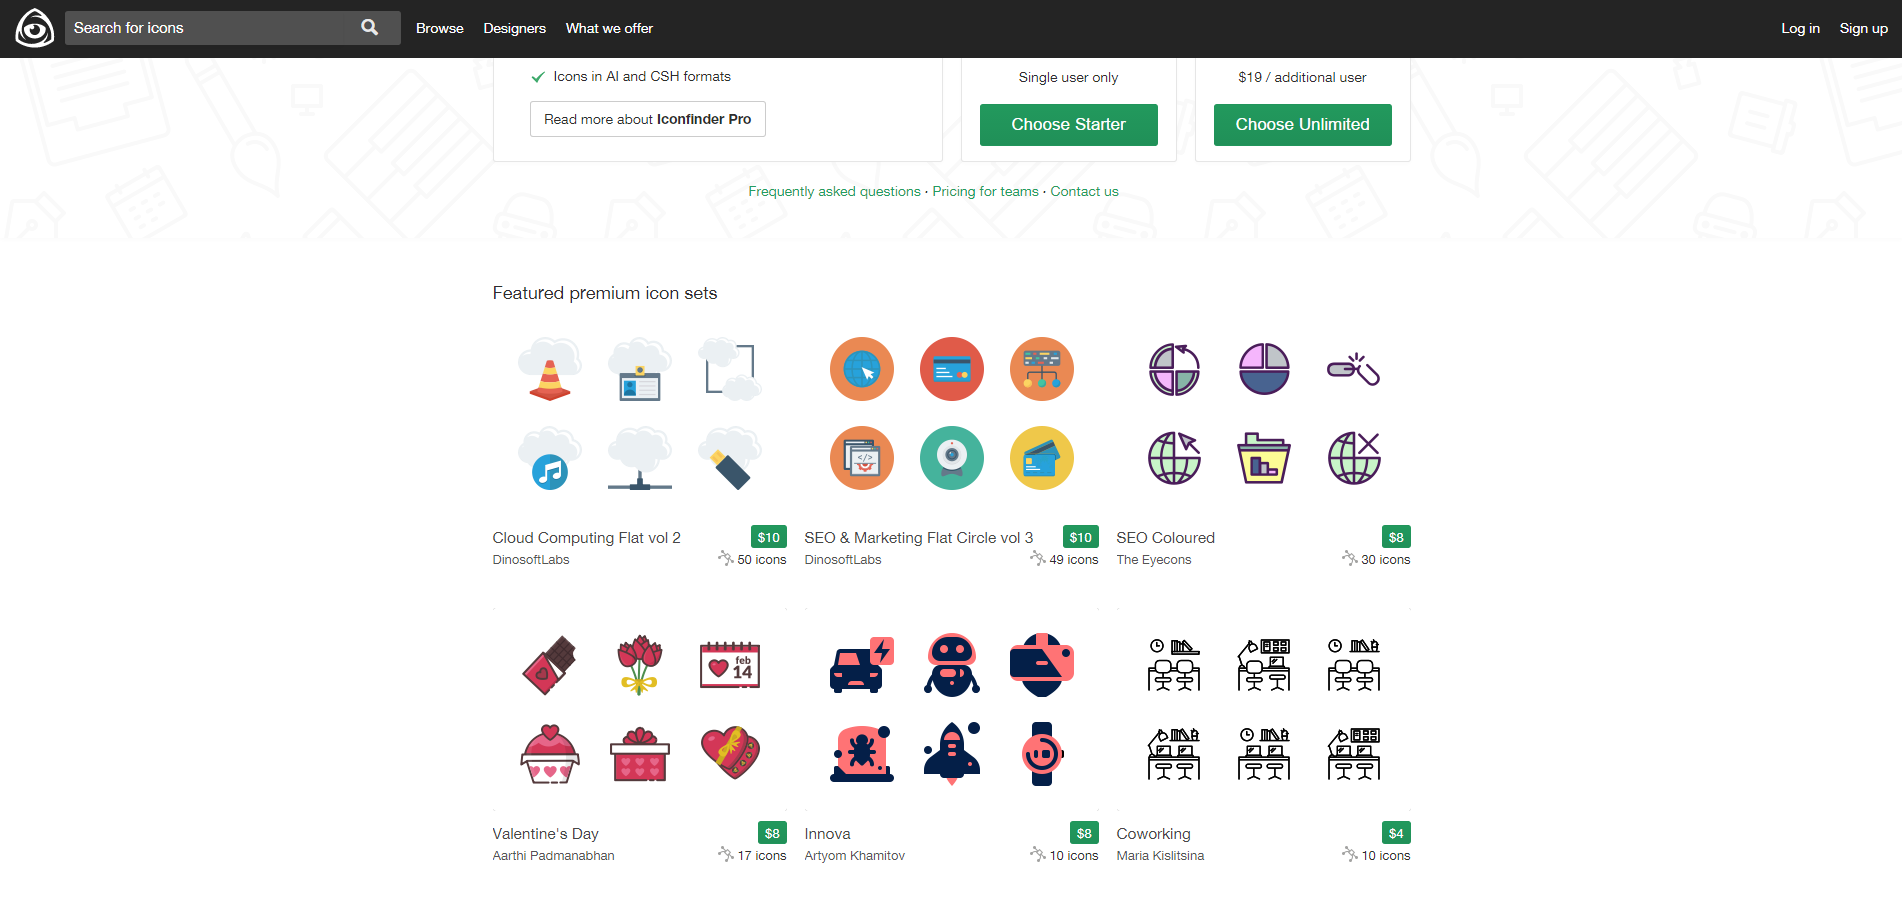Click the rocket icon
This screenshot has width=1902, height=899.
pyautogui.click(x=952, y=753)
